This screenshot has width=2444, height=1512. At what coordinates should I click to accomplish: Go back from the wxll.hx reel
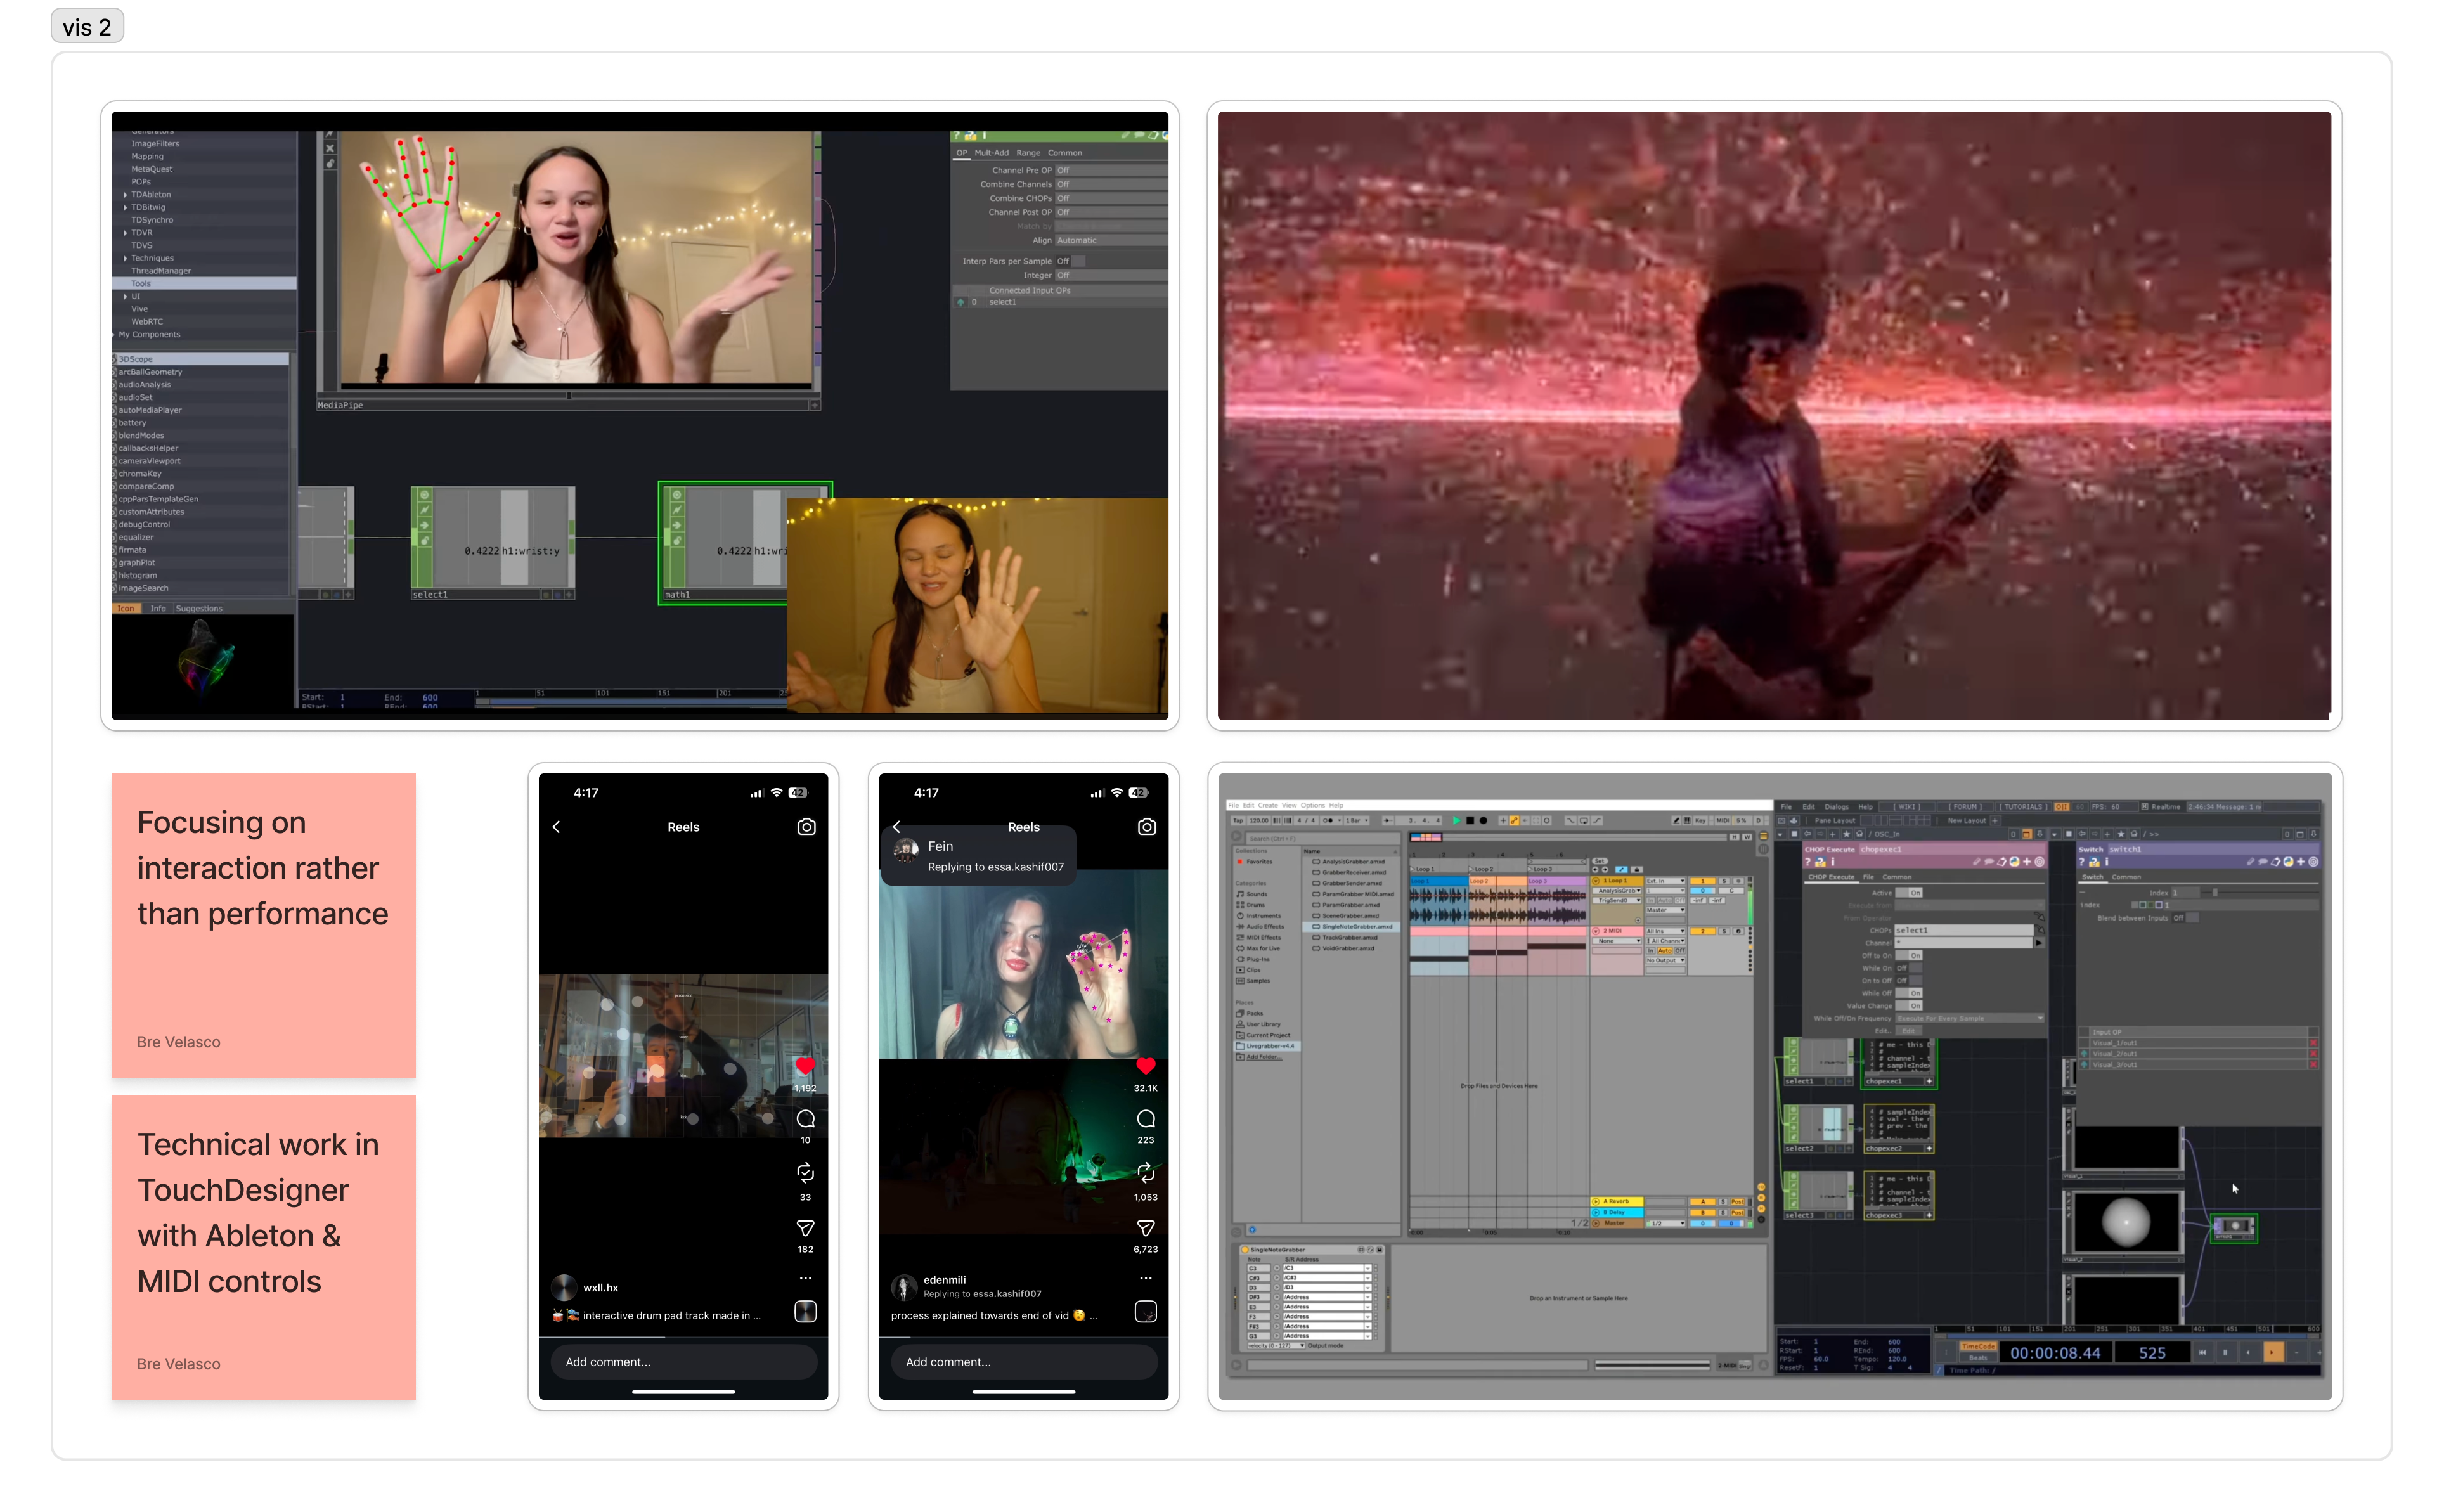[557, 827]
